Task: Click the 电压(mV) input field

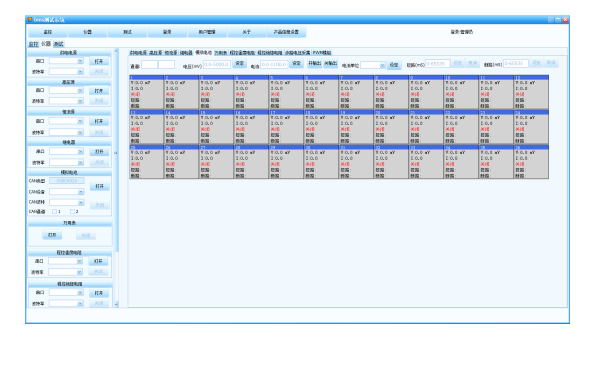Action: coord(217,64)
